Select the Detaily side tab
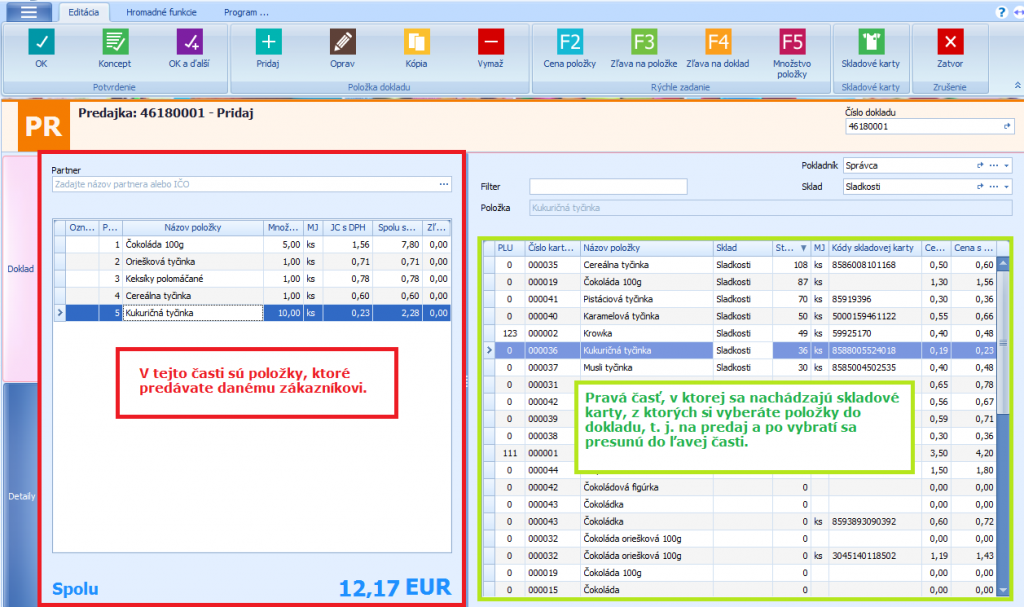Image resolution: width=1024 pixels, height=607 pixels. tap(21, 496)
